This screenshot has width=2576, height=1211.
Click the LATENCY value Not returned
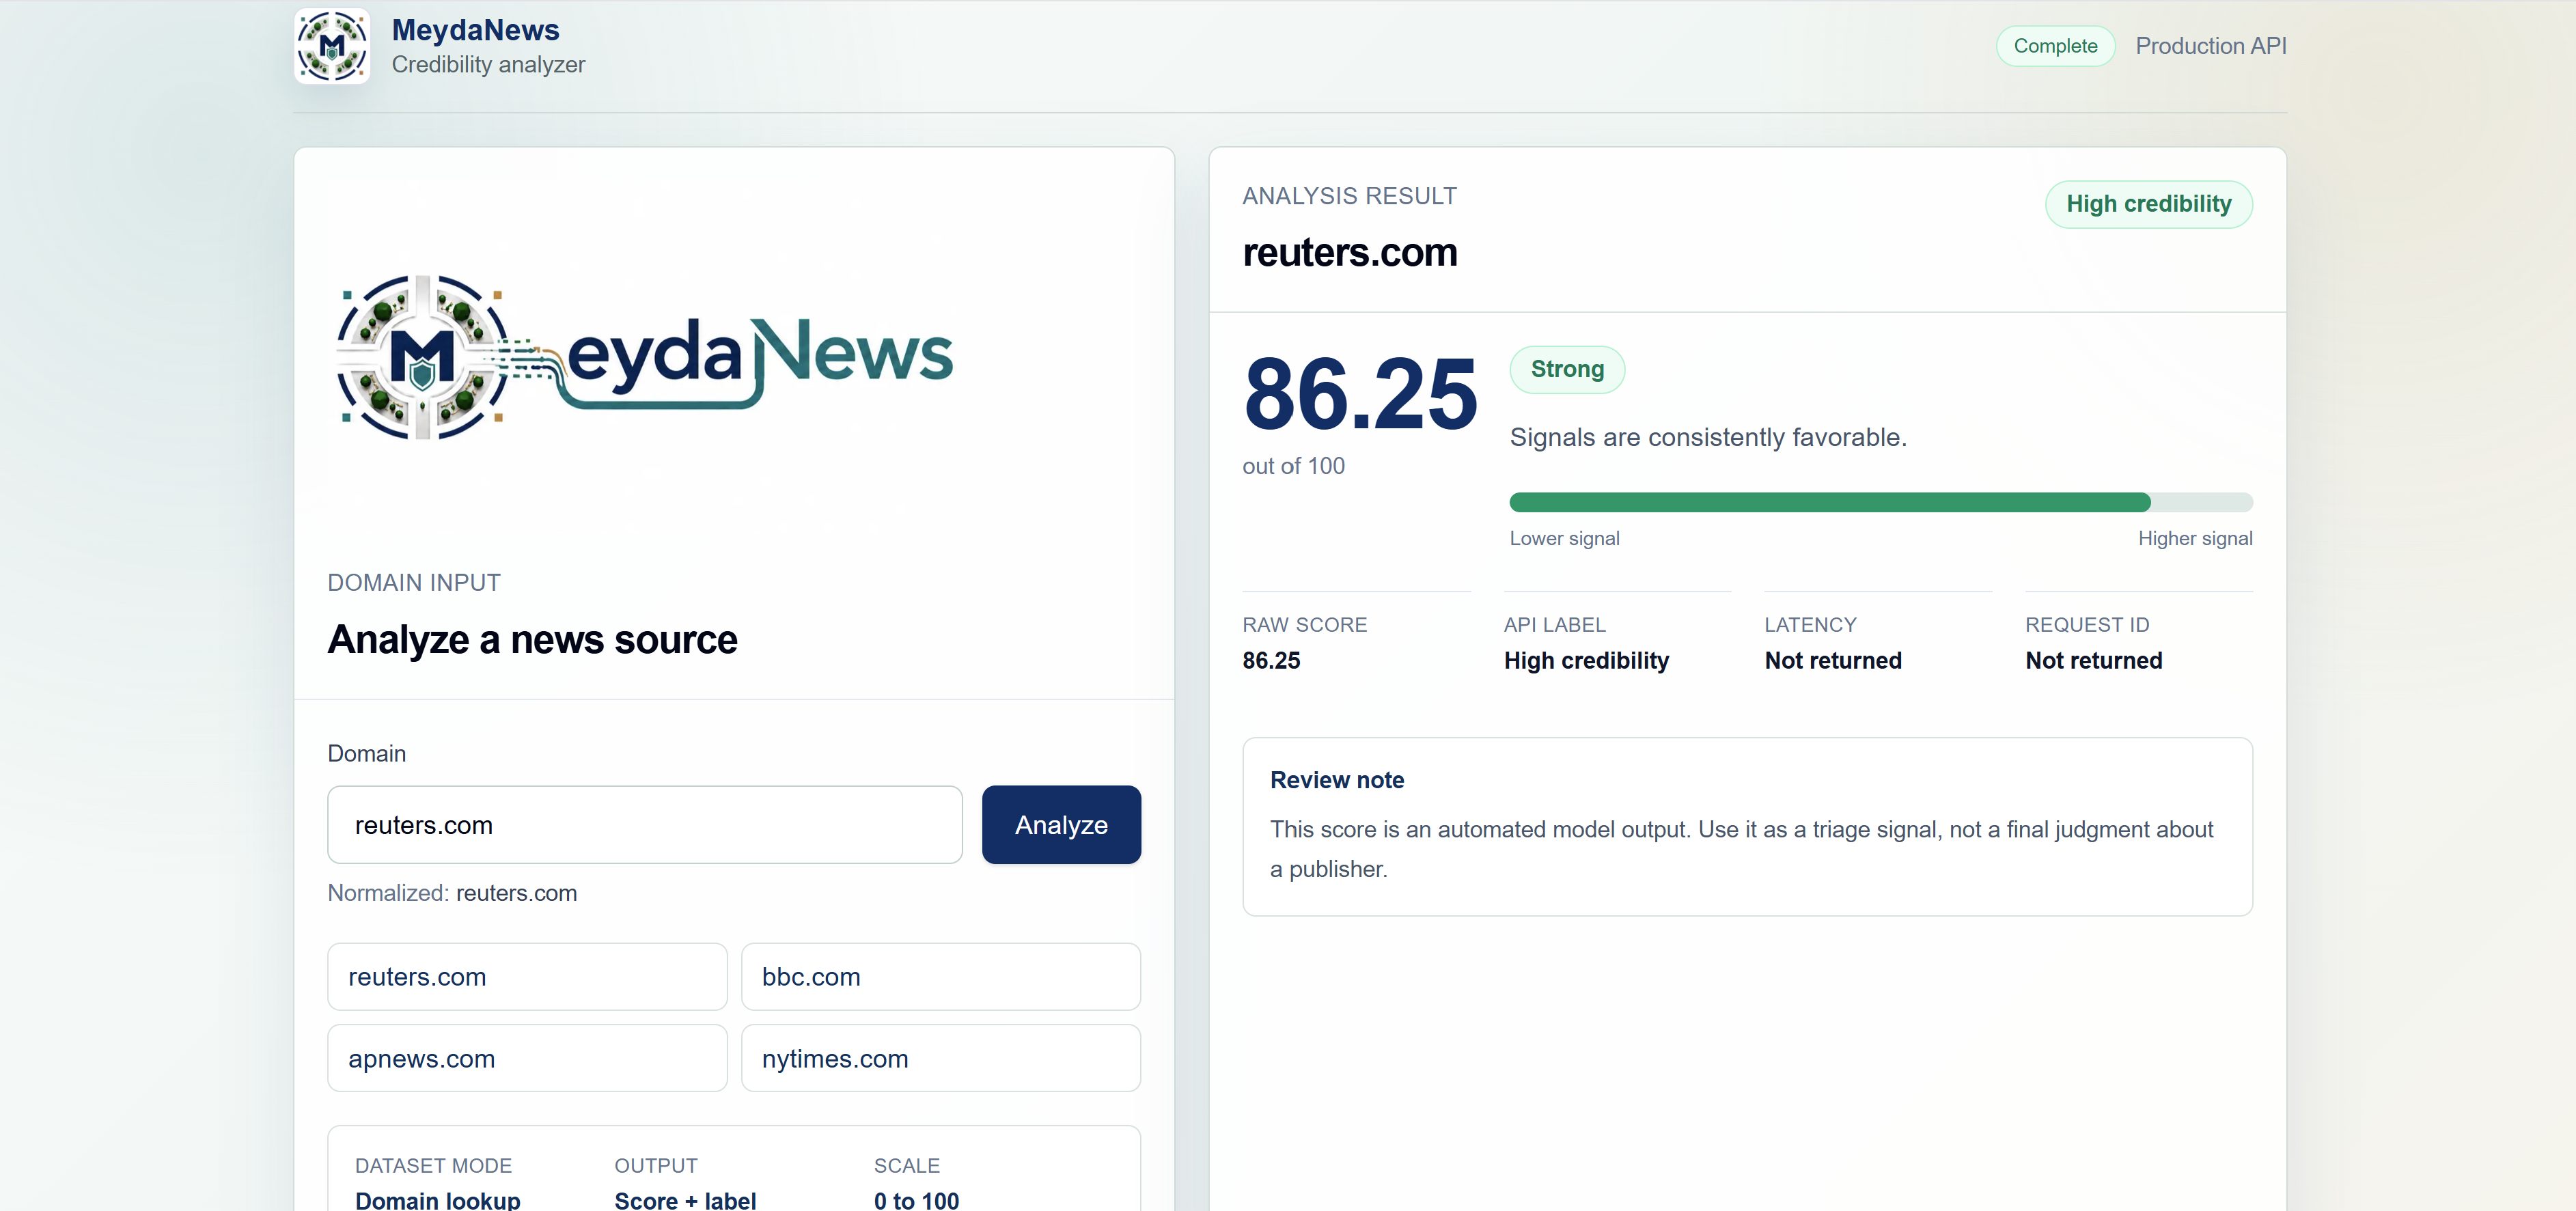pos(1832,660)
